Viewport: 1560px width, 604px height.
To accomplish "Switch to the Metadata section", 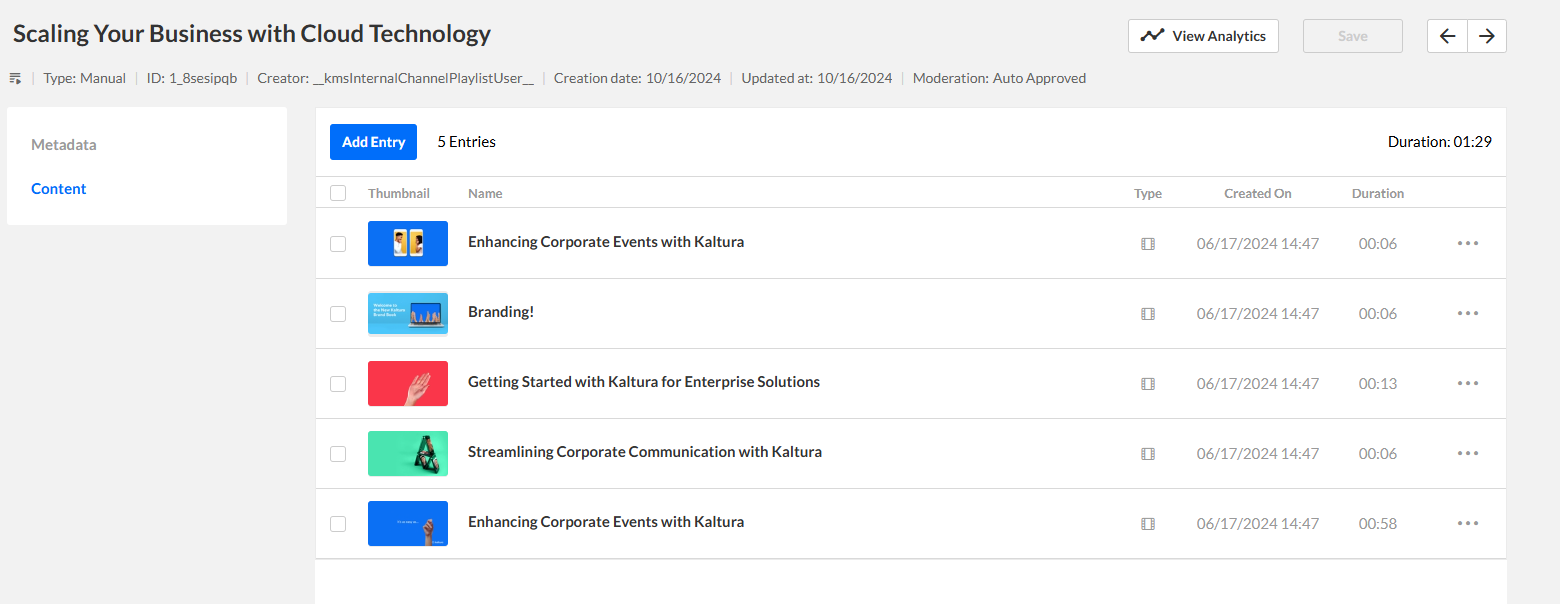I will (64, 145).
